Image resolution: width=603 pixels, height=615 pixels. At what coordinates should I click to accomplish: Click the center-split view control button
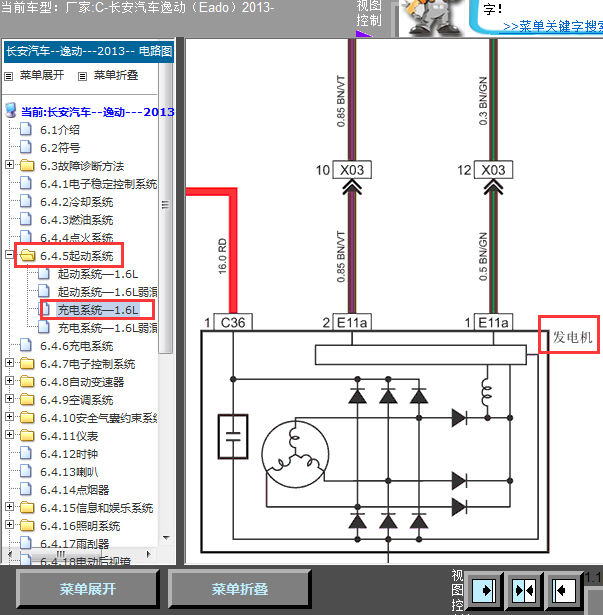pyautogui.click(x=524, y=590)
